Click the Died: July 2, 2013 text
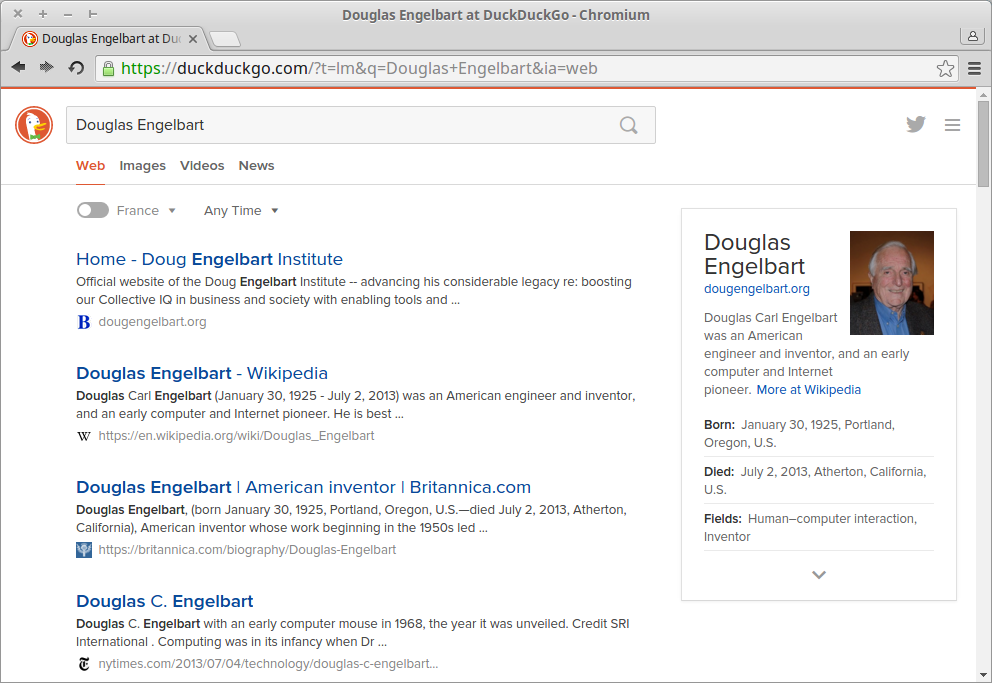This screenshot has height=683, width=992. pyautogui.click(x=815, y=481)
